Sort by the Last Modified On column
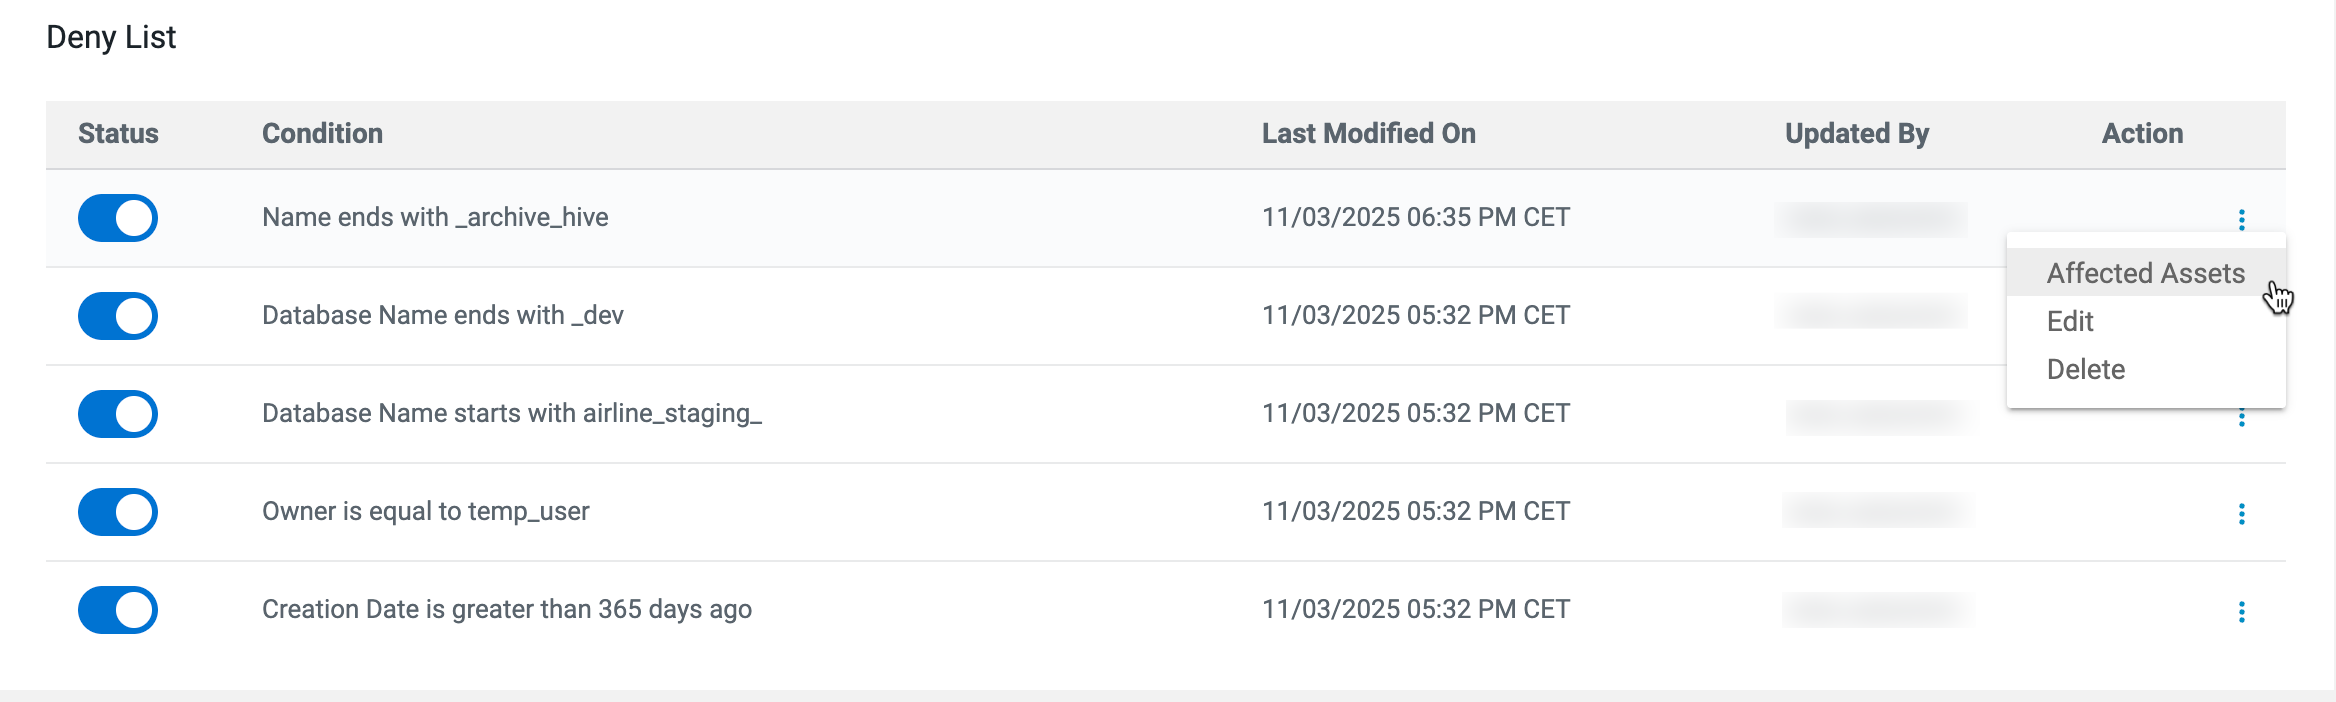 coord(1368,133)
